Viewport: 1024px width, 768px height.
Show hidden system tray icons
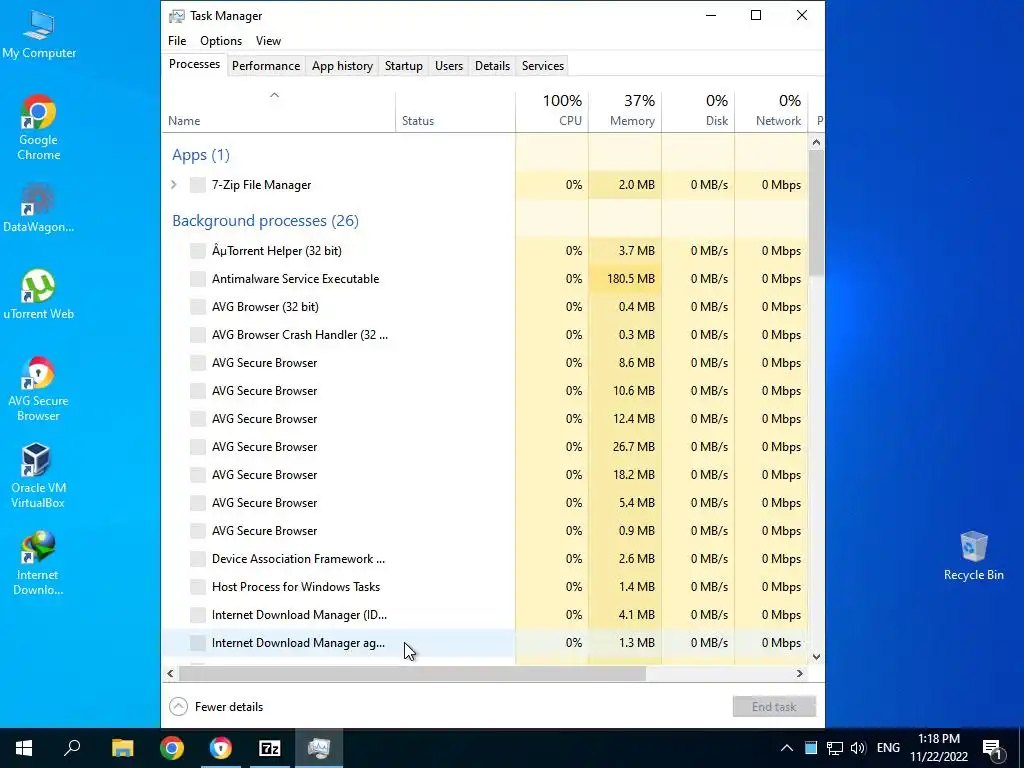tap(787, 748)
